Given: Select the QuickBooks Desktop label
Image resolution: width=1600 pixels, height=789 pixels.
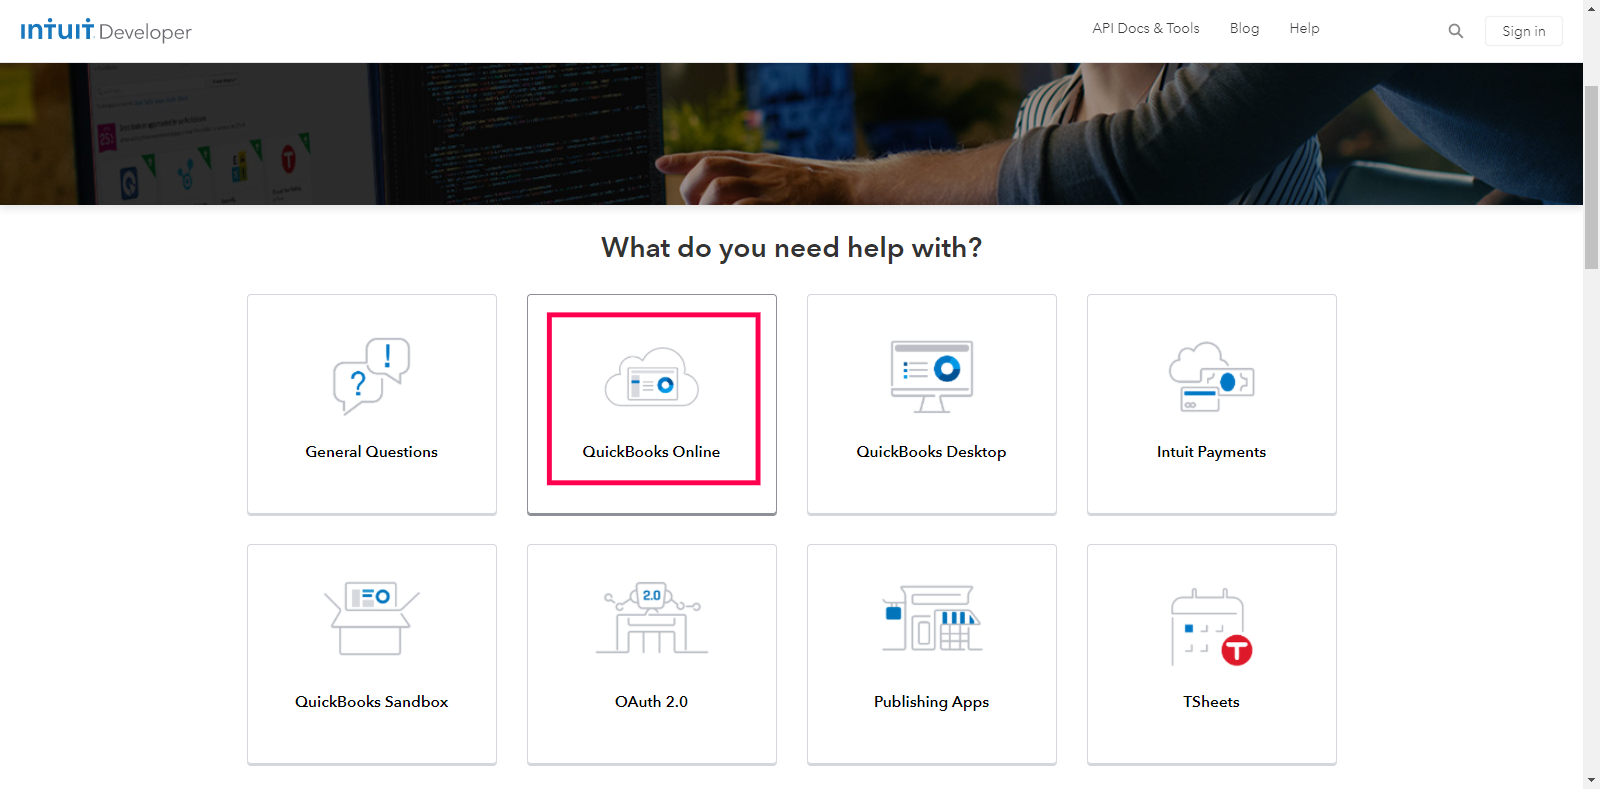Looking at the screenshot, I should tap(932, 452).
